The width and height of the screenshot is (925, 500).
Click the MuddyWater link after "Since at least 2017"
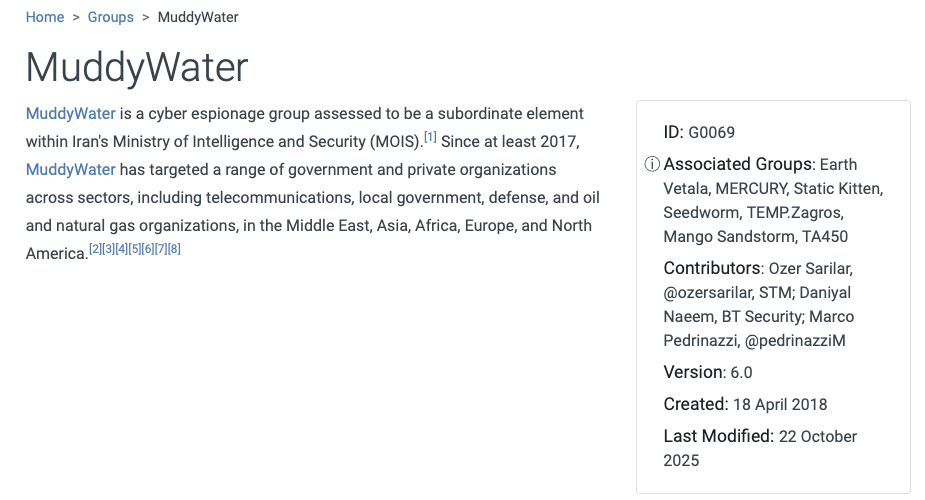(x=70, y=169)
